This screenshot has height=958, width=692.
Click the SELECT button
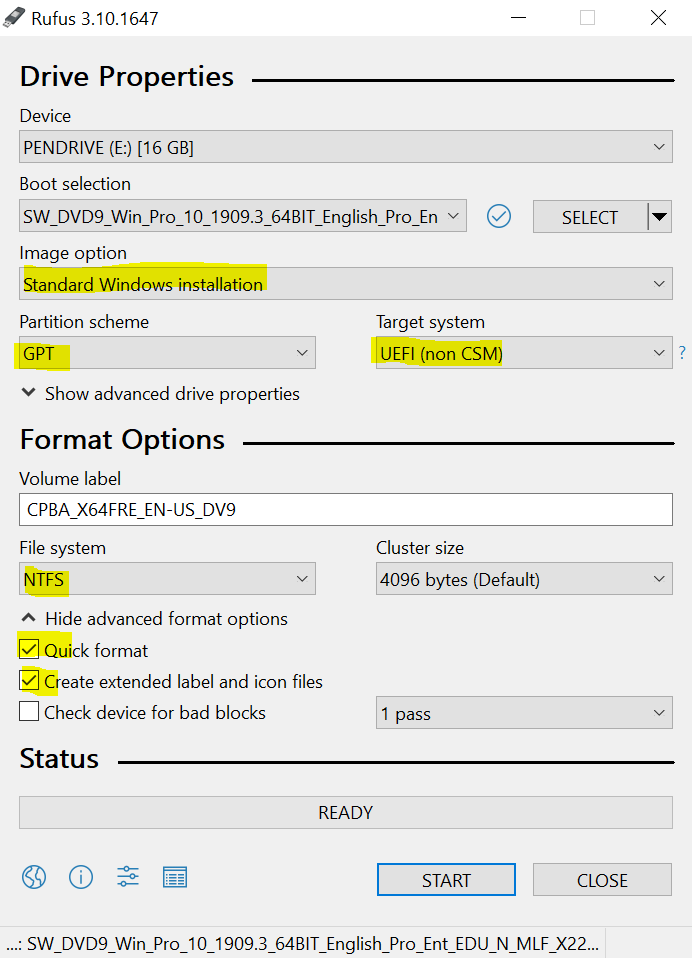(589, 217)
